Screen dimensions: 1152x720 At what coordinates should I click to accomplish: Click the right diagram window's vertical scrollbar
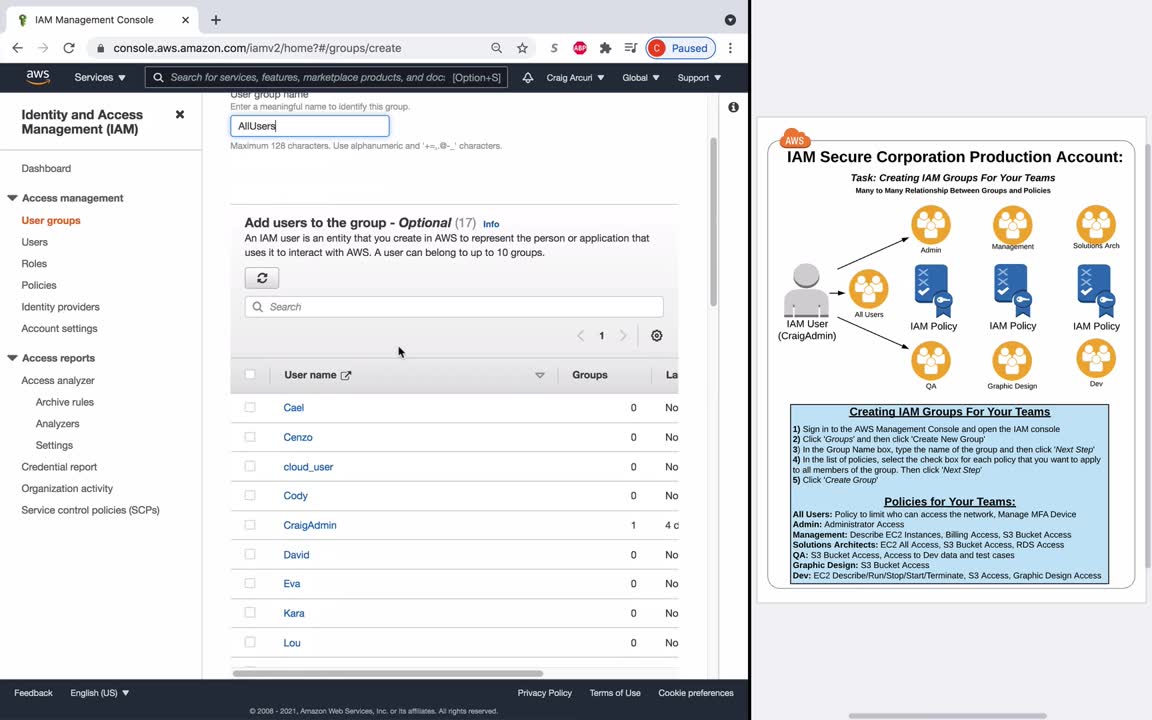coord(1148,356)
